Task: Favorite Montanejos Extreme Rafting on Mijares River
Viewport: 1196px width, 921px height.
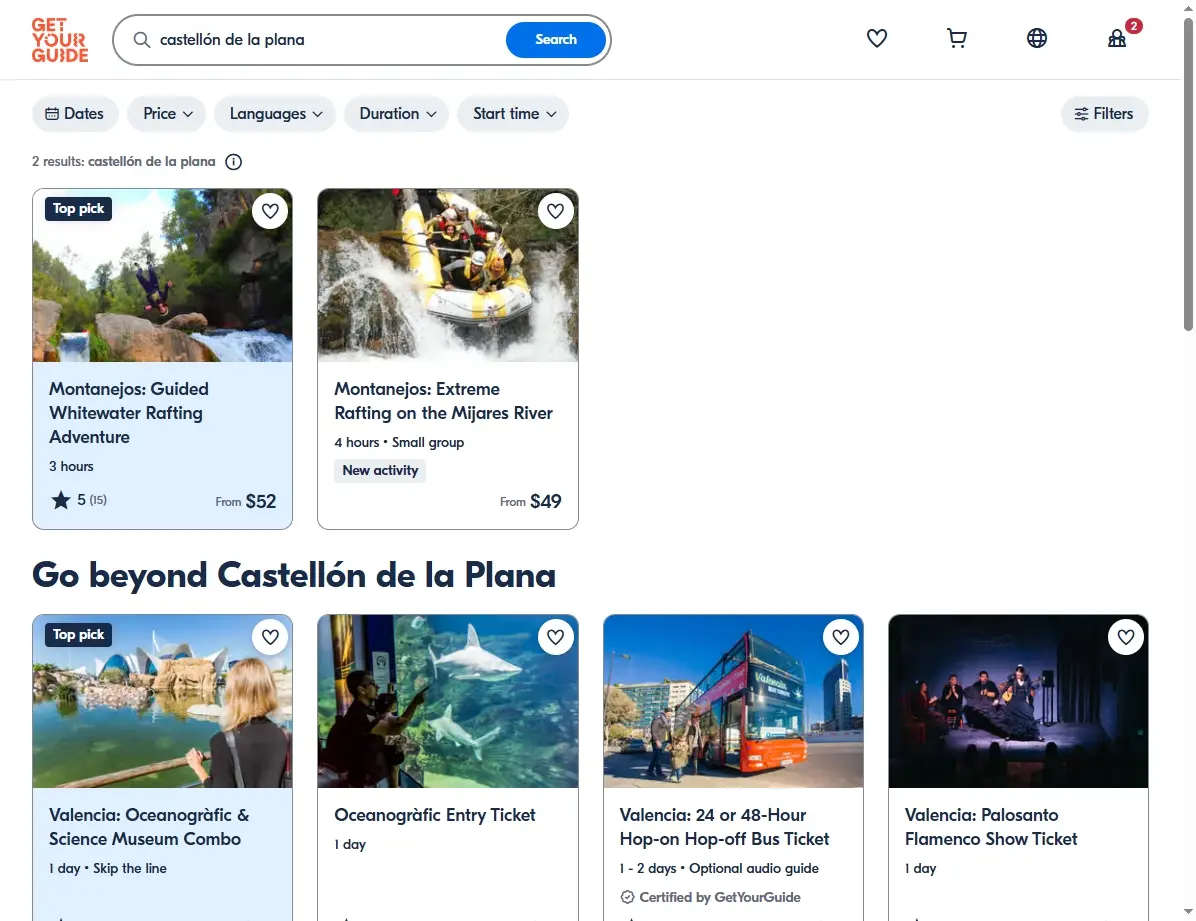Action: click(555, 211)
